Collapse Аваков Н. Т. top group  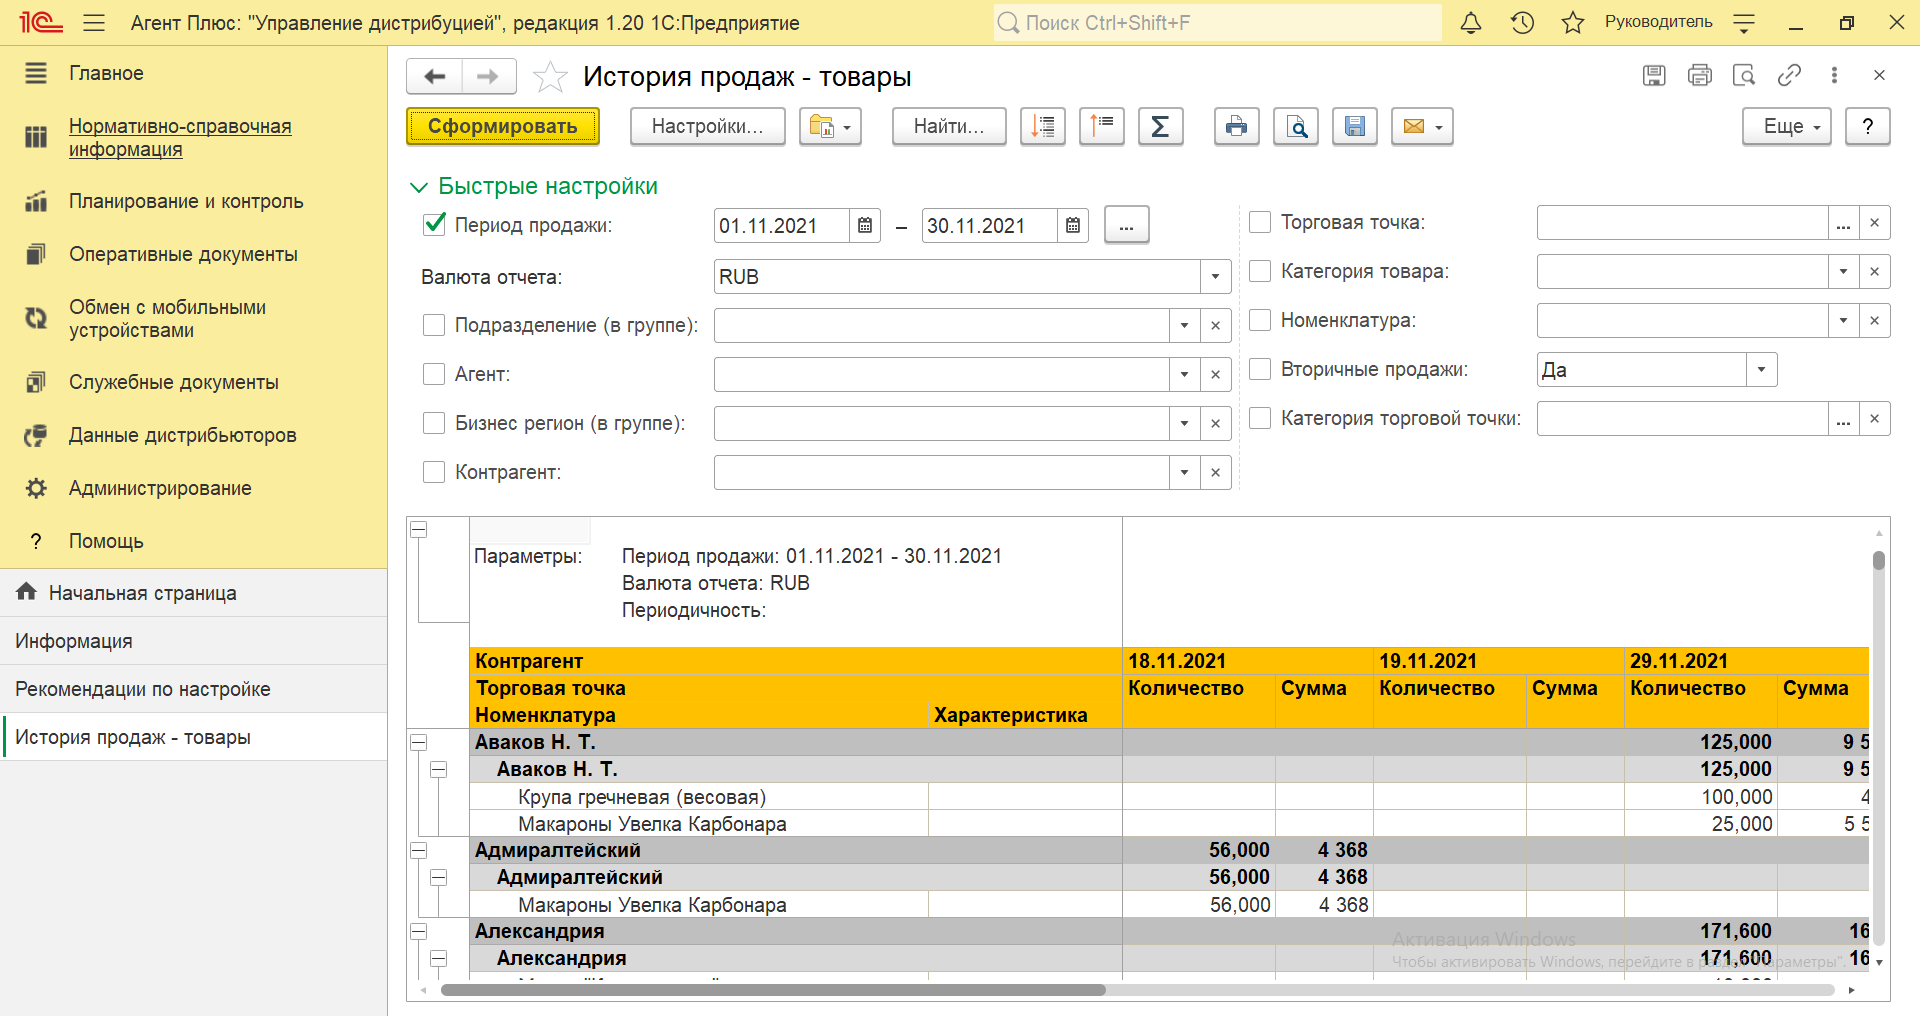tap(419, 743)
